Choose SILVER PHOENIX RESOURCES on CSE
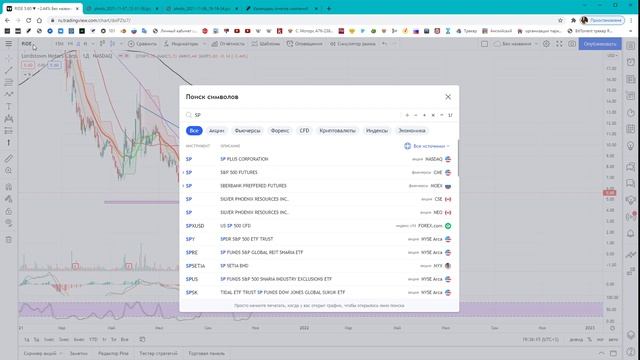This screenshot has height=360, width=640. (x=318, y=199)
